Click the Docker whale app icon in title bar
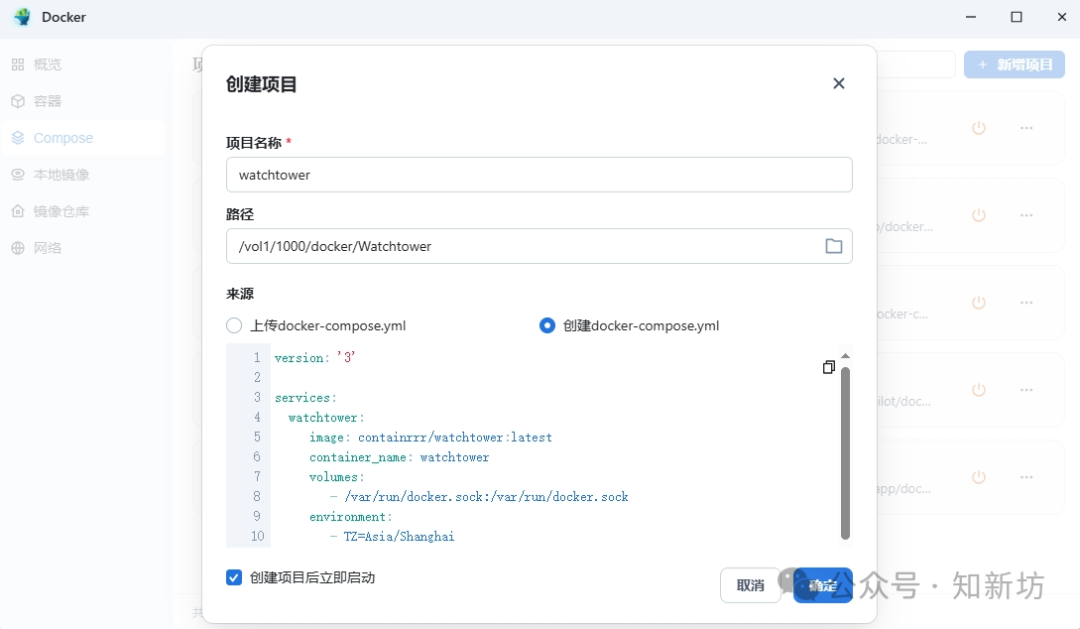The height and width of the screenshot is (629, 1080). pyautogui.click(x=22, y=17)
